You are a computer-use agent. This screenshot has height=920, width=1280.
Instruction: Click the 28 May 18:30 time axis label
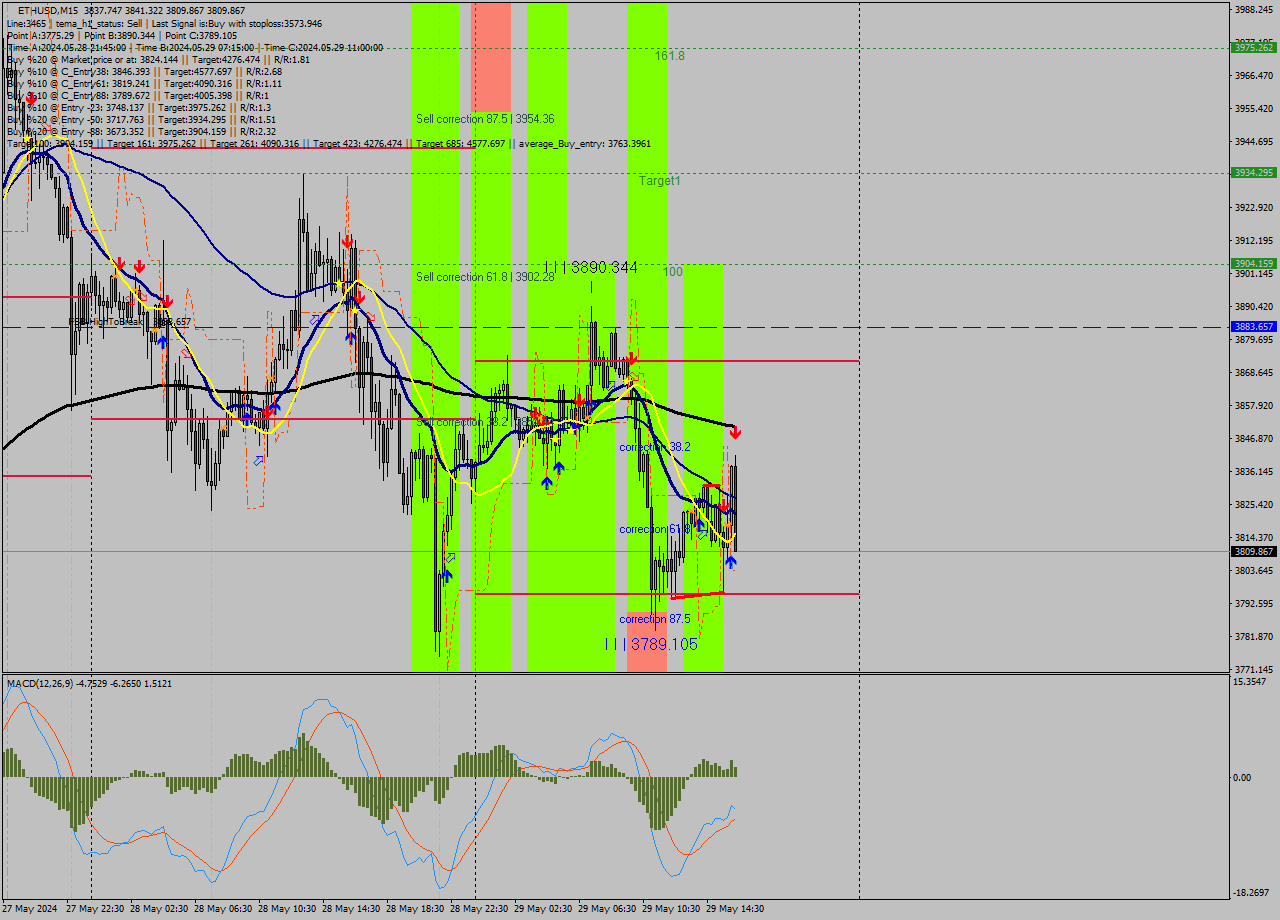(415, 909)
